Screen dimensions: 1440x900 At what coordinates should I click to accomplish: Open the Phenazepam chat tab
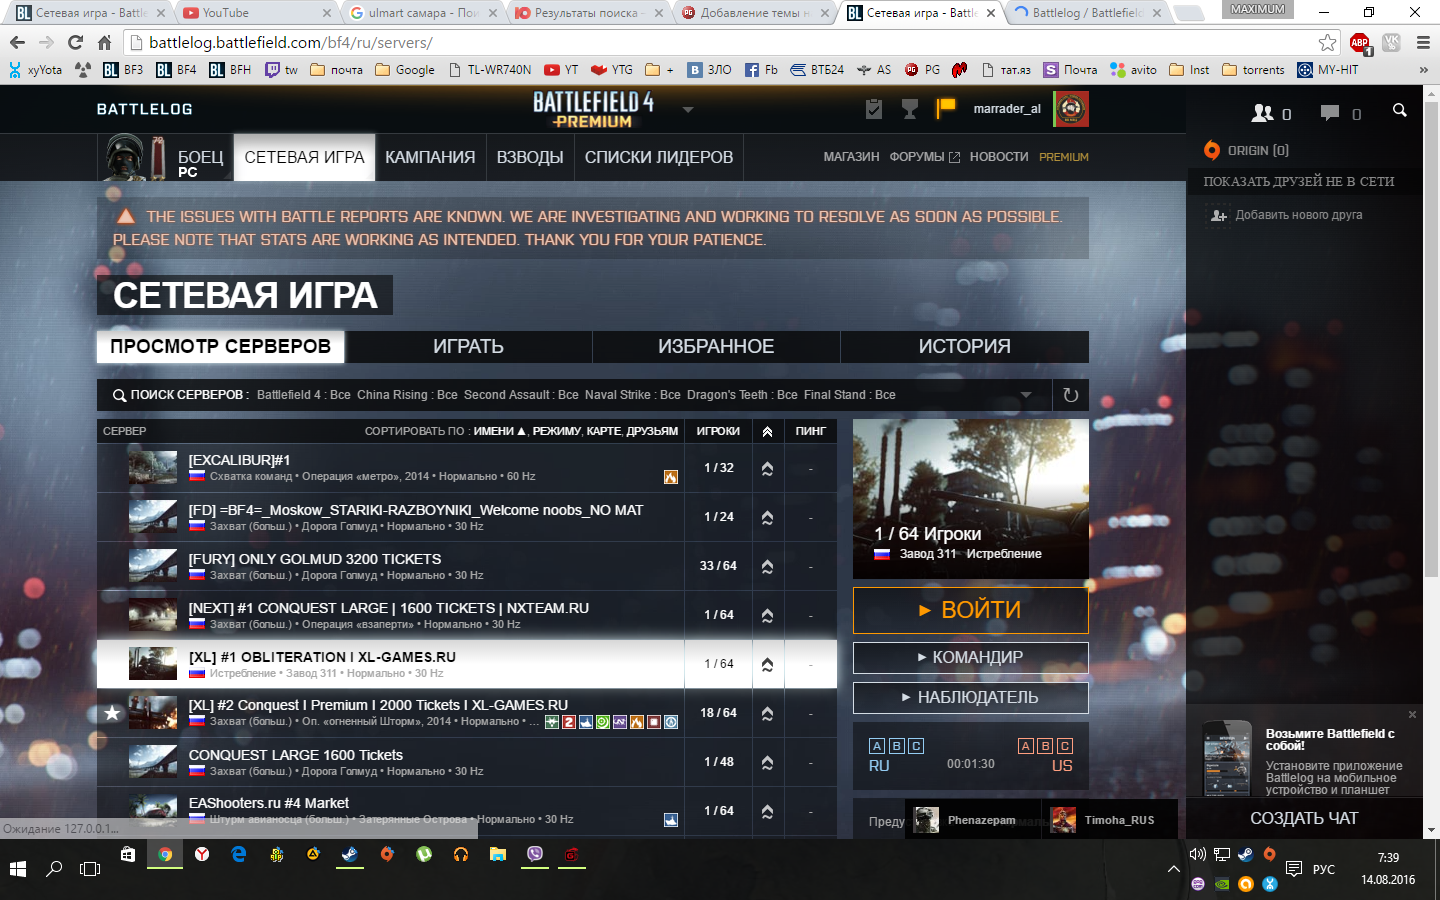click(973, 820)
